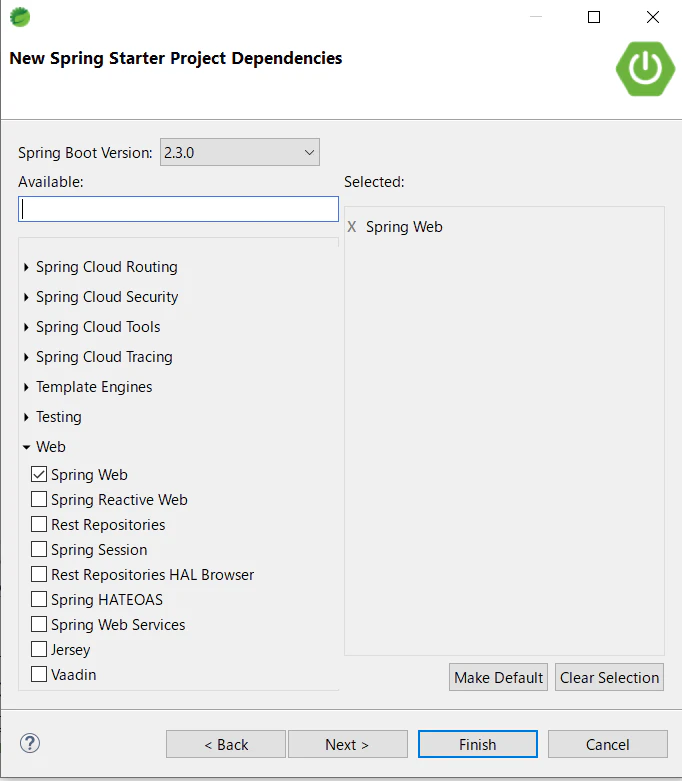682x781 pixels.
Task: Close the dependencies dialog window
Action: pos(653,17)
